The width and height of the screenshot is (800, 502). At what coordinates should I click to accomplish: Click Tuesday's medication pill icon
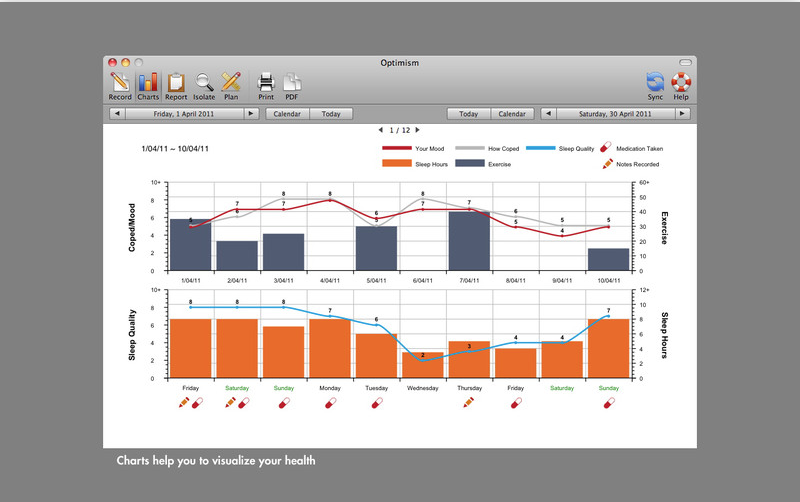377,403
